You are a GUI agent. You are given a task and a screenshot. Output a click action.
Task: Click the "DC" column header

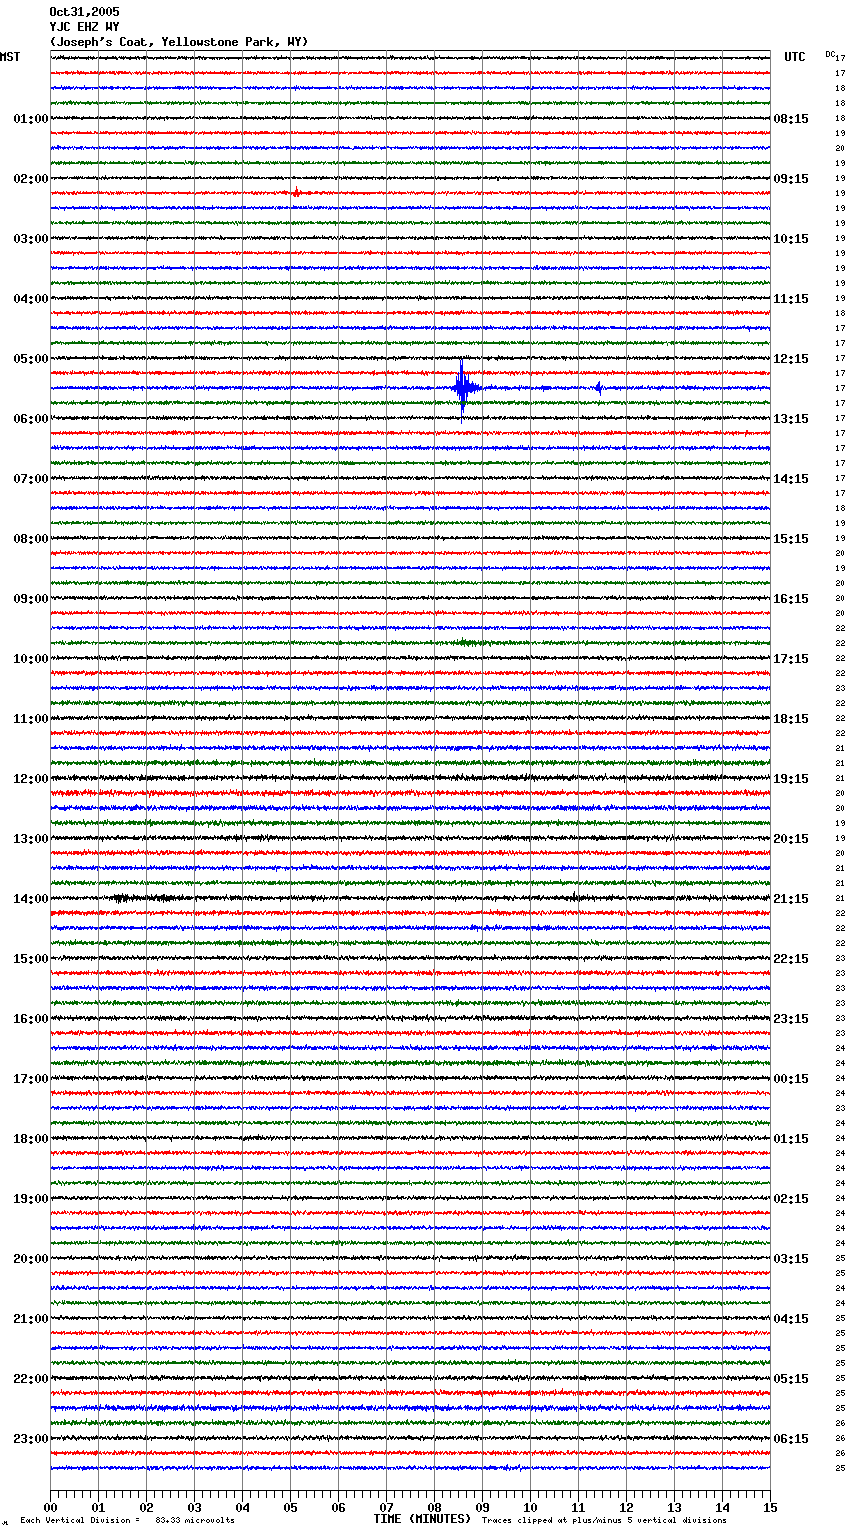coord(830,53)
